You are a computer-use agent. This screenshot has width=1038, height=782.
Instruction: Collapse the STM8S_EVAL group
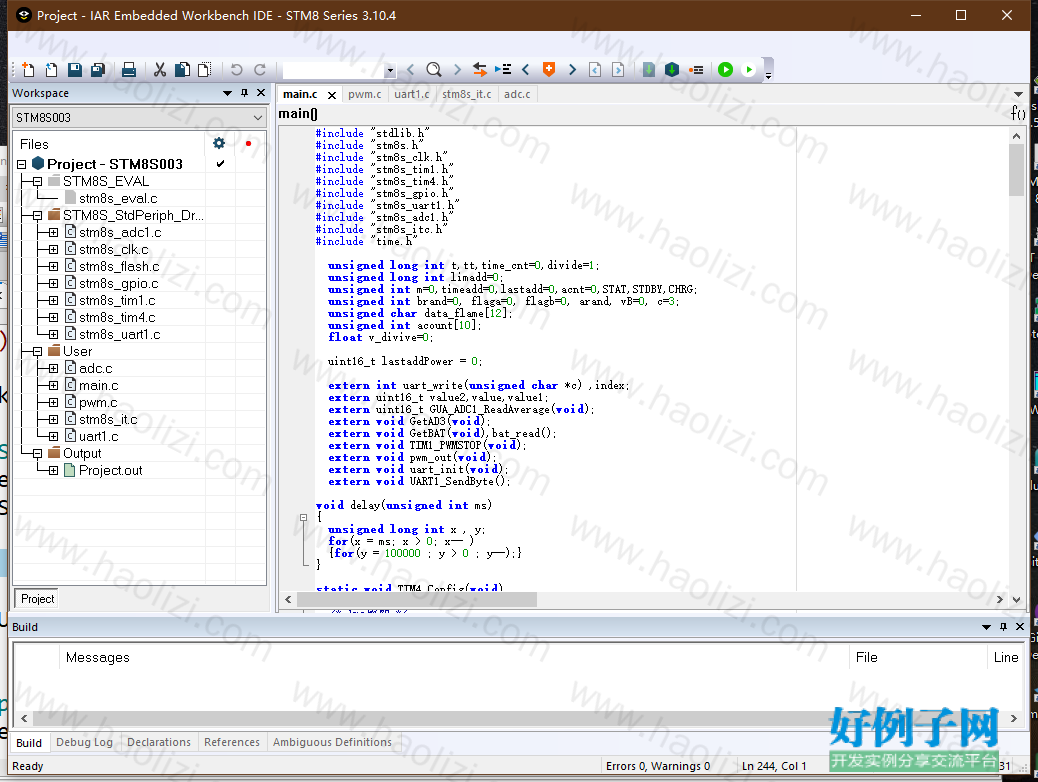pos(37,181)
